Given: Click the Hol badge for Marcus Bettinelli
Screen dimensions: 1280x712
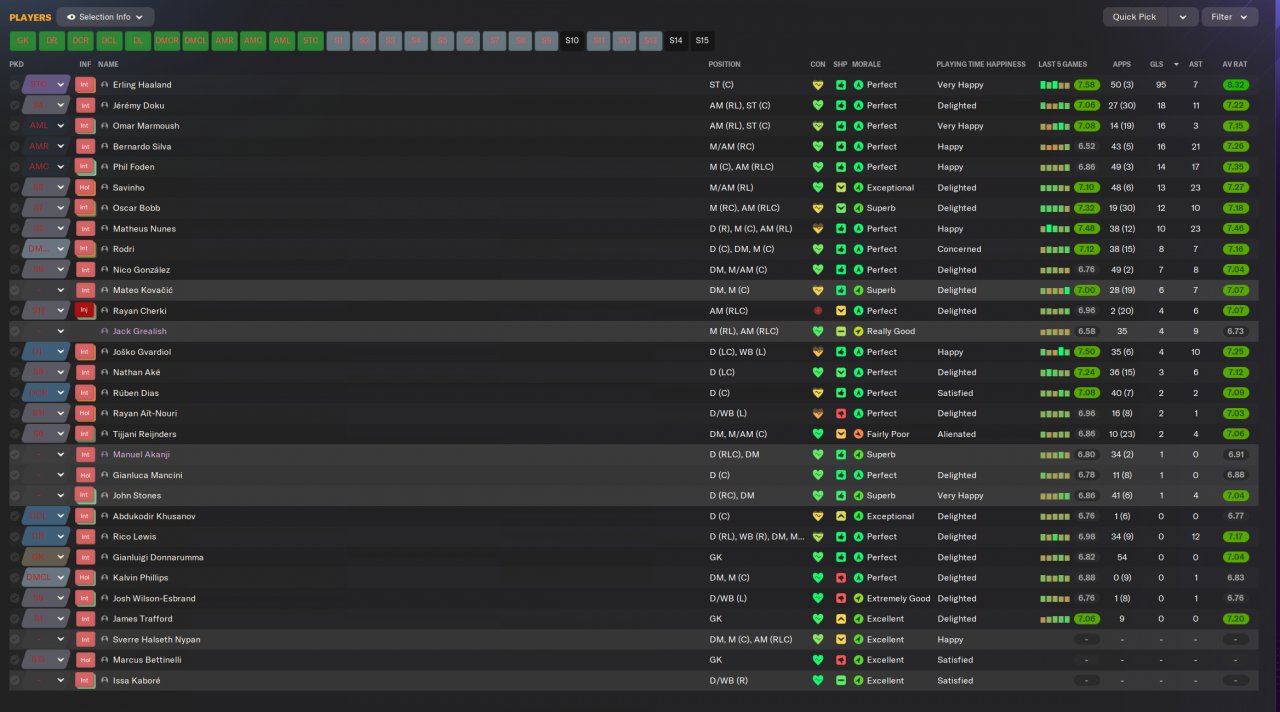Looking at the screenshot, I should pos(86,660).
